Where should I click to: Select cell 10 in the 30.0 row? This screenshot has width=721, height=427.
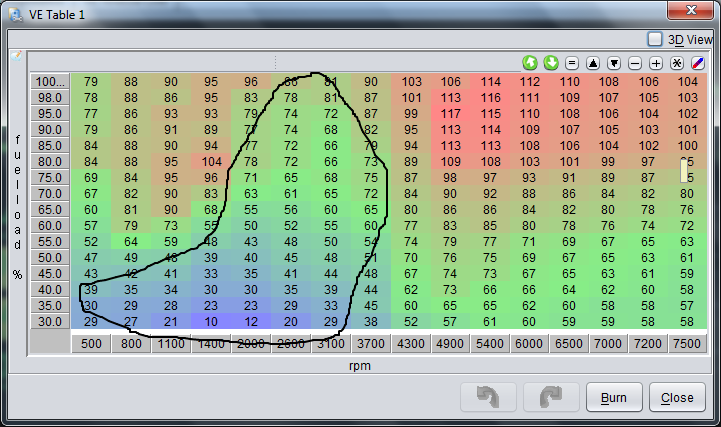211,322
